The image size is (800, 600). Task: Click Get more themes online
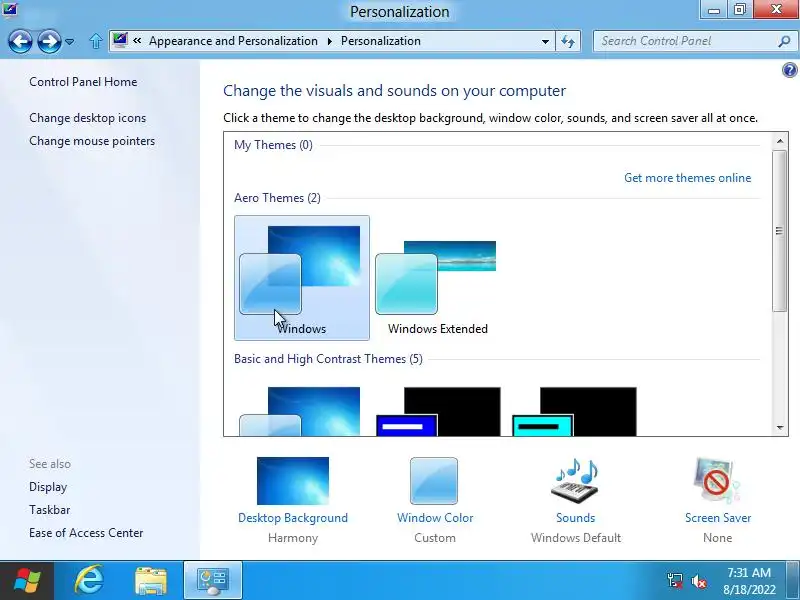(687, 178)
